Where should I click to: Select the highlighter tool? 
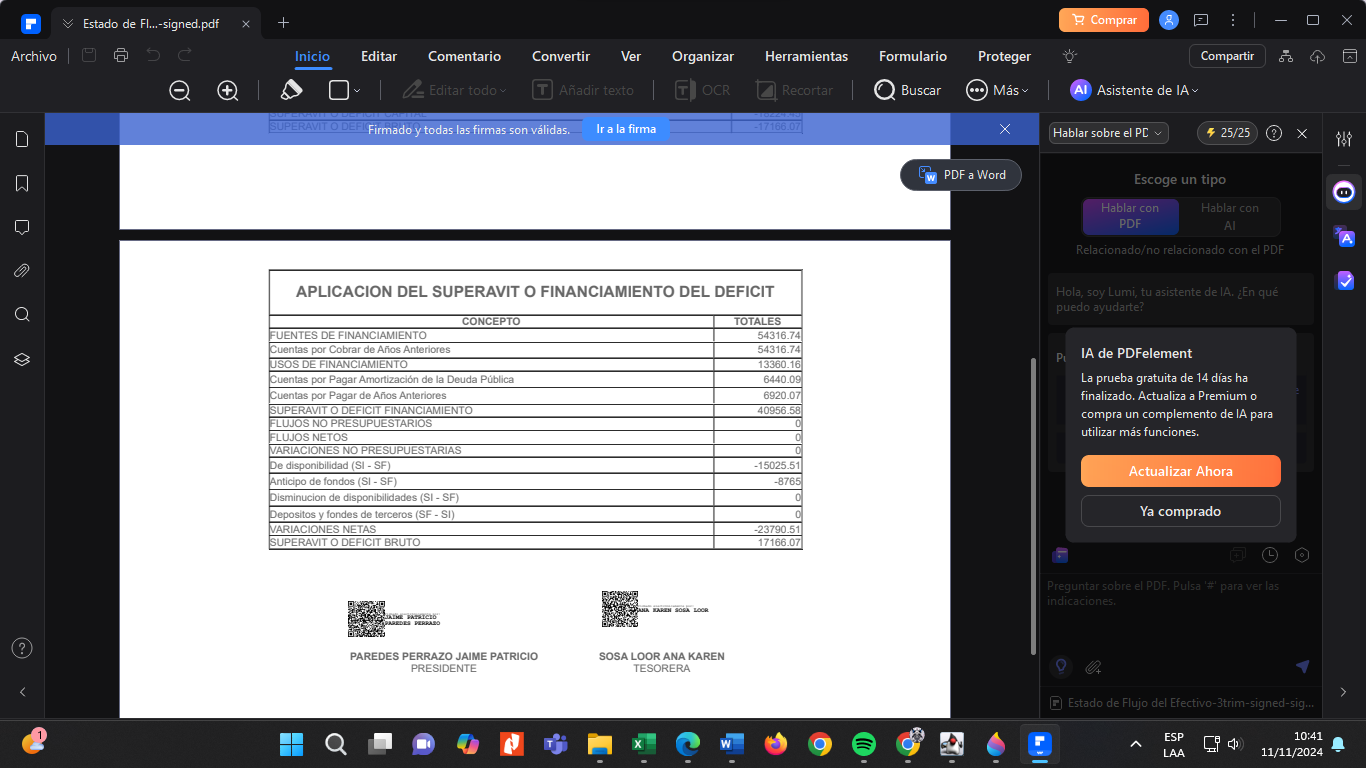click(x=291, y=90)
